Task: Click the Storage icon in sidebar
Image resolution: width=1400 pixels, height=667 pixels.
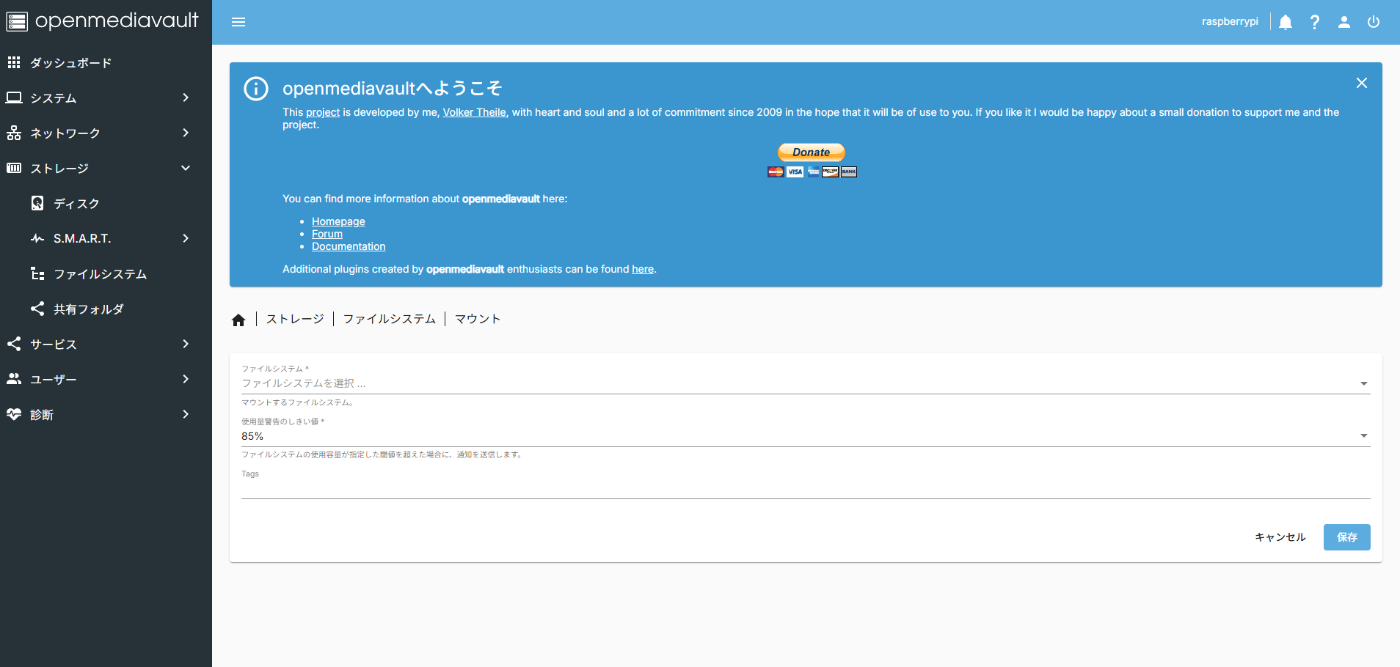Action: click(14, 168)
